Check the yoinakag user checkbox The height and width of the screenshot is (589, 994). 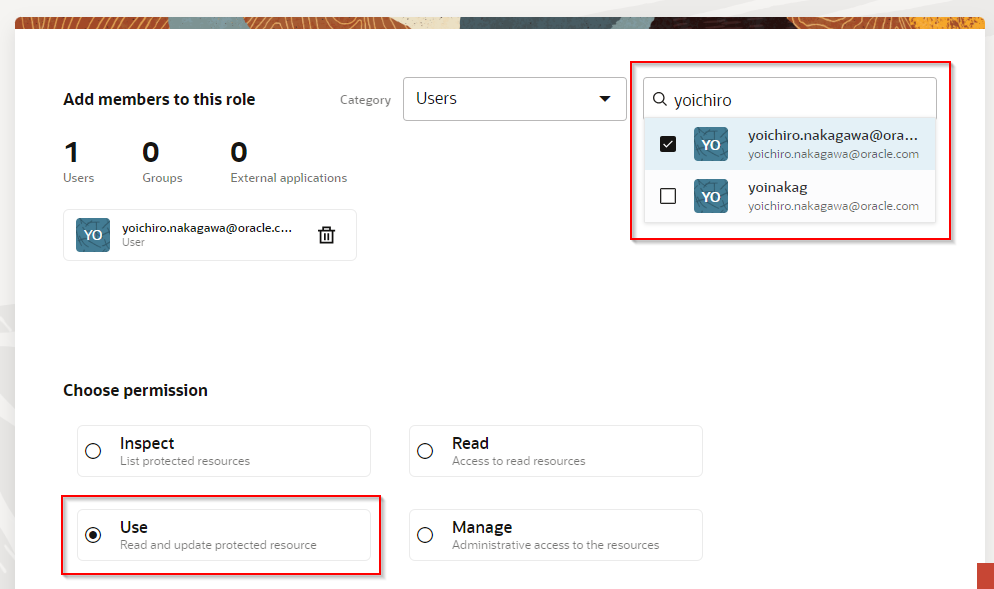click(668, 196)
